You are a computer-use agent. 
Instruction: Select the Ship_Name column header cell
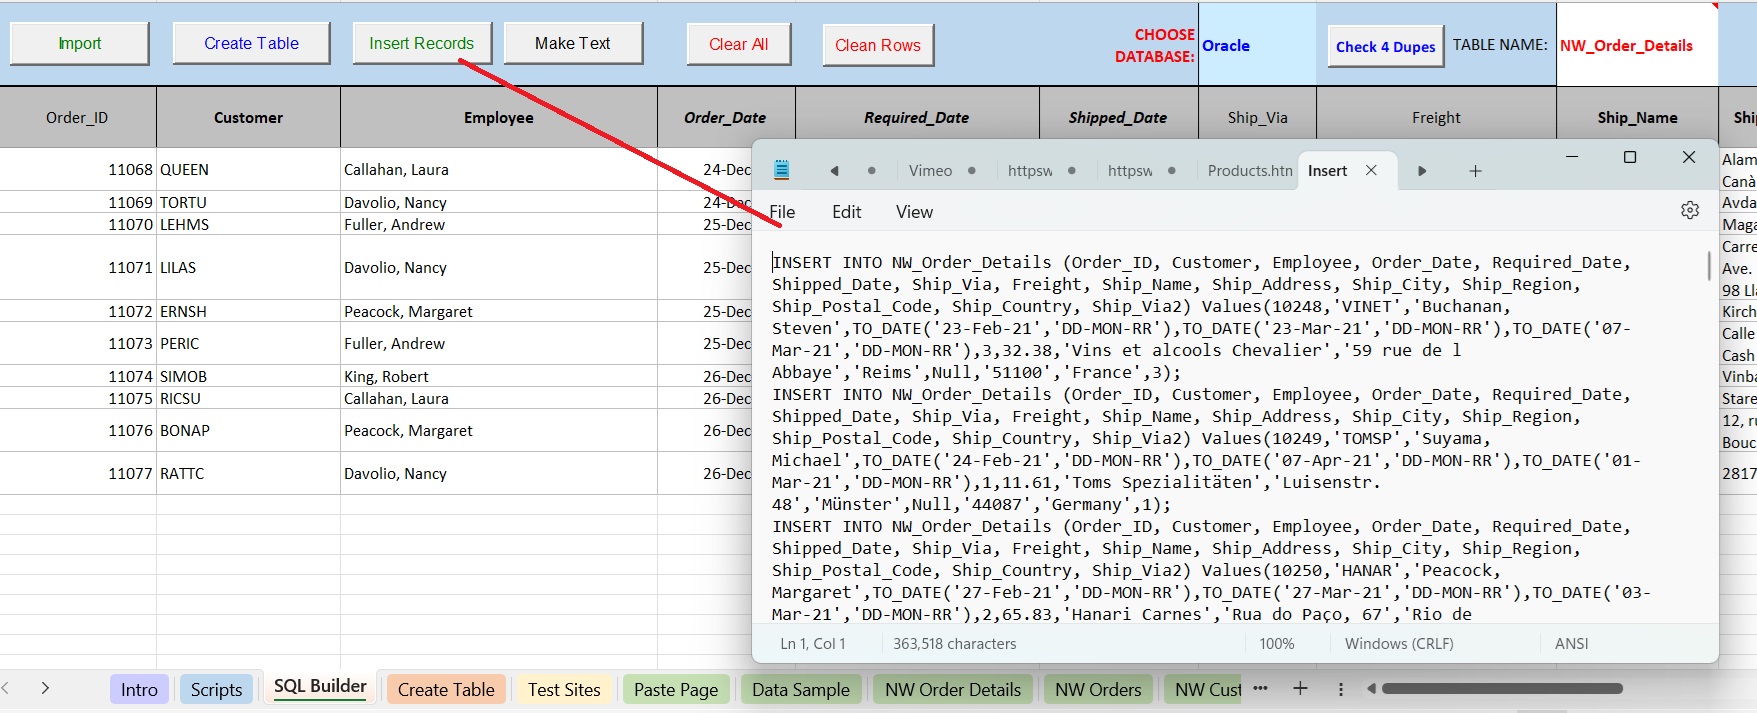pyautogui.click(x=1637, y=118)
